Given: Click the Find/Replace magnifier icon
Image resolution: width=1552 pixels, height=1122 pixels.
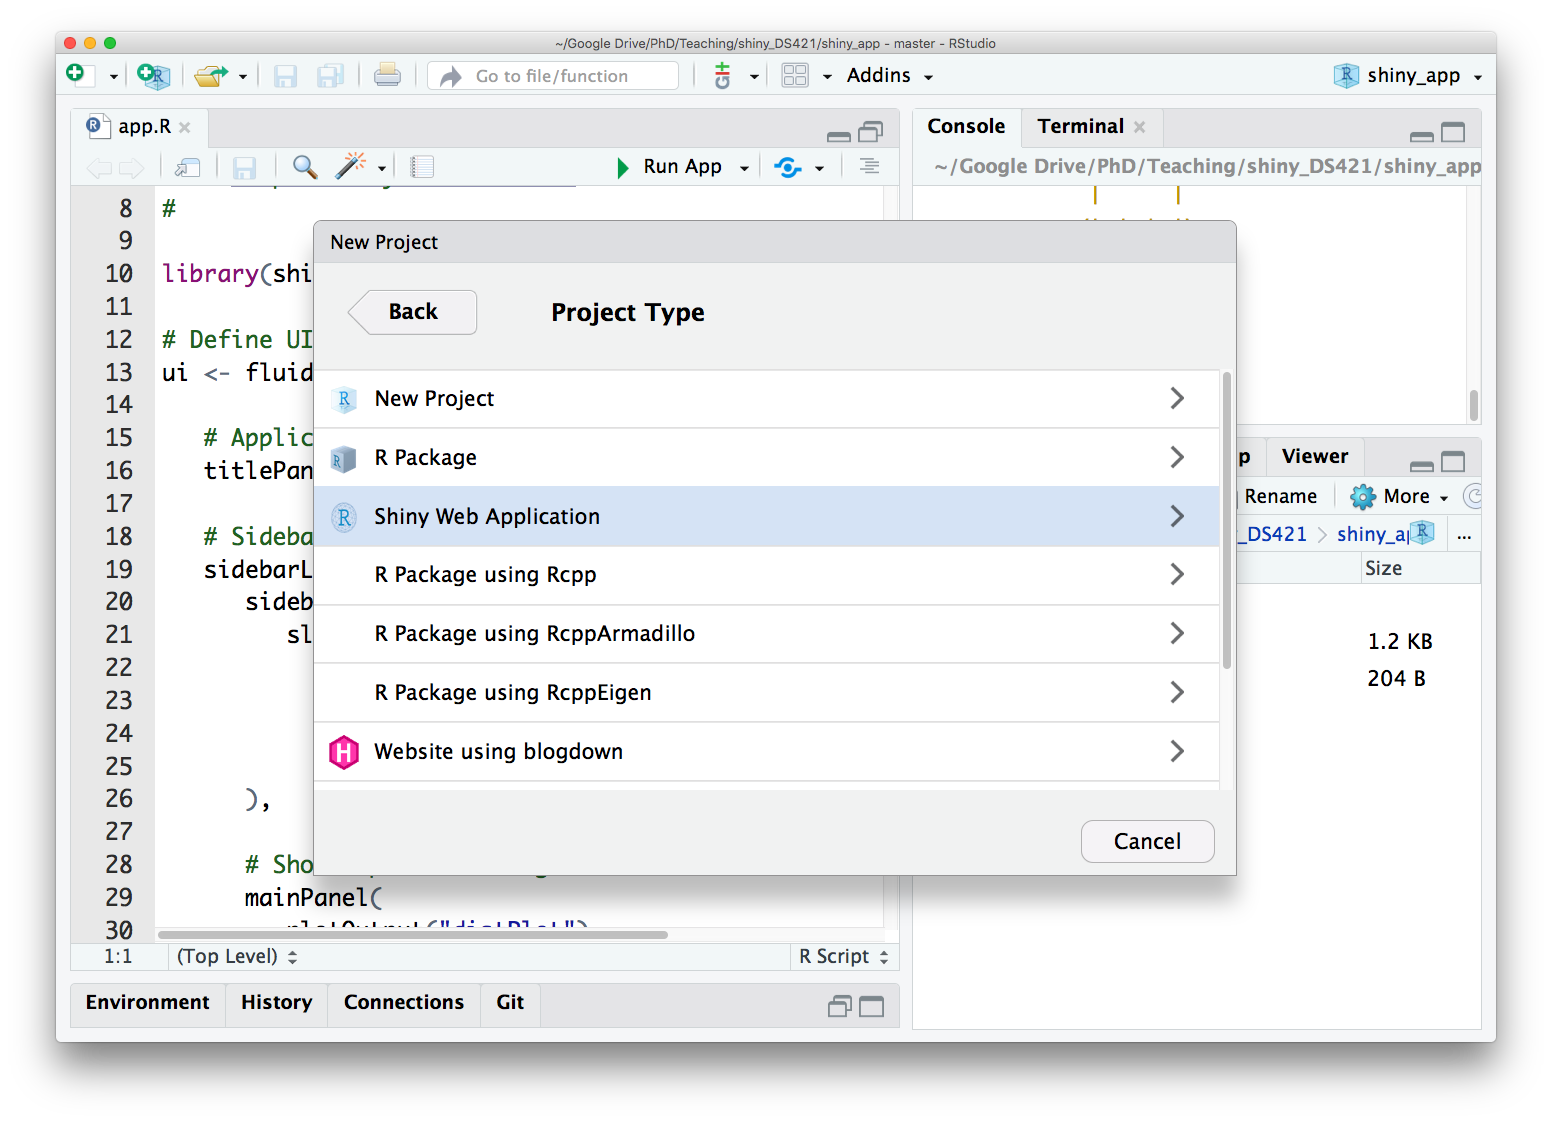Looking at the screenshot, I should pyautogui.click(x=305, y=167).
